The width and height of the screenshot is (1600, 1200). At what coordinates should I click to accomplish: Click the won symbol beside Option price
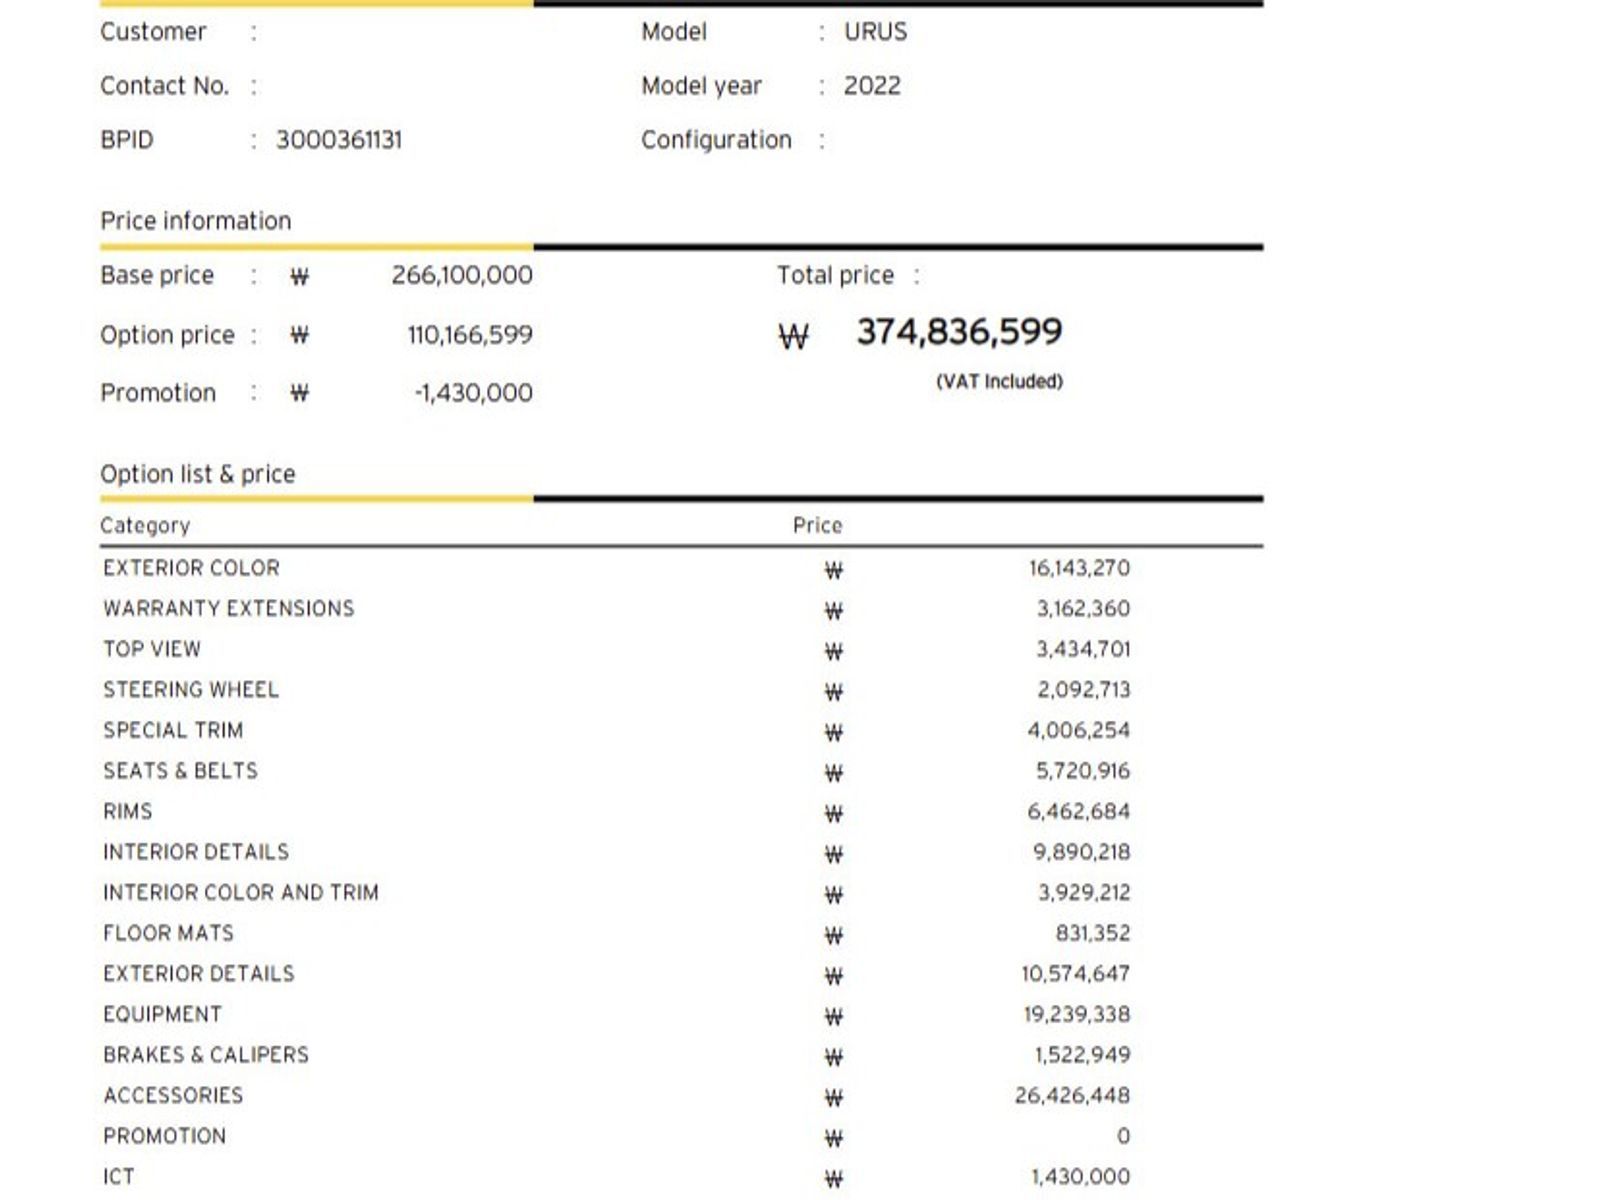click(x=299, y=336)
